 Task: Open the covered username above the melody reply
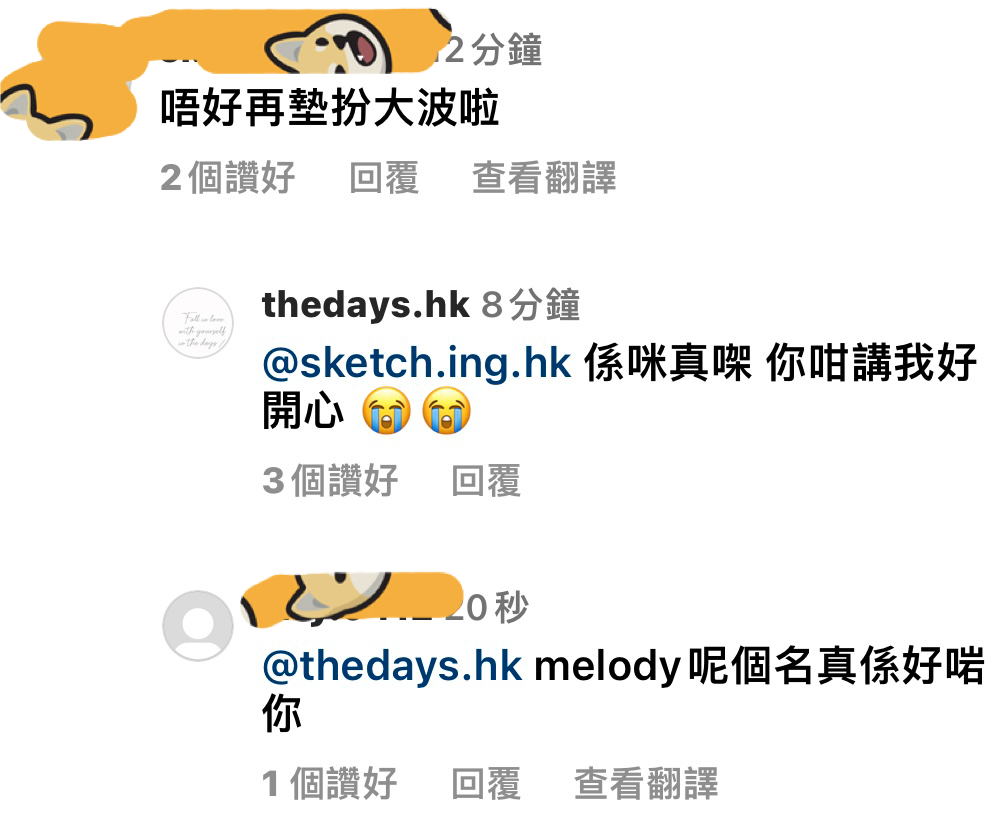coord(353,600)
